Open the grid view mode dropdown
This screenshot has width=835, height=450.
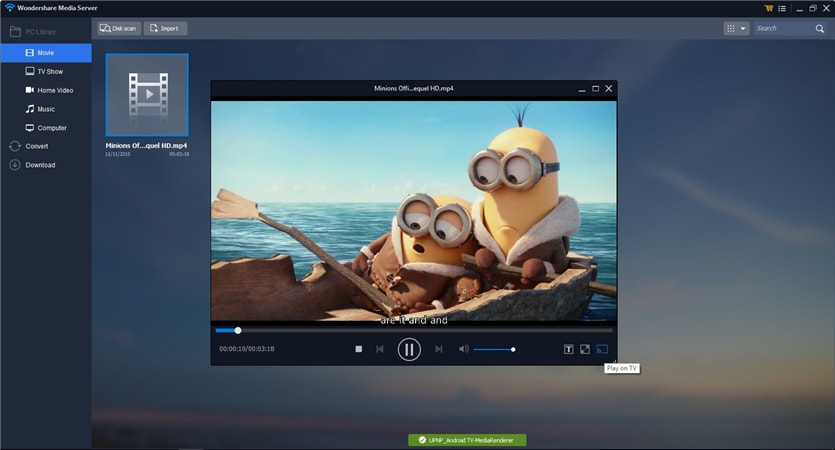click(x=736, y=28)
